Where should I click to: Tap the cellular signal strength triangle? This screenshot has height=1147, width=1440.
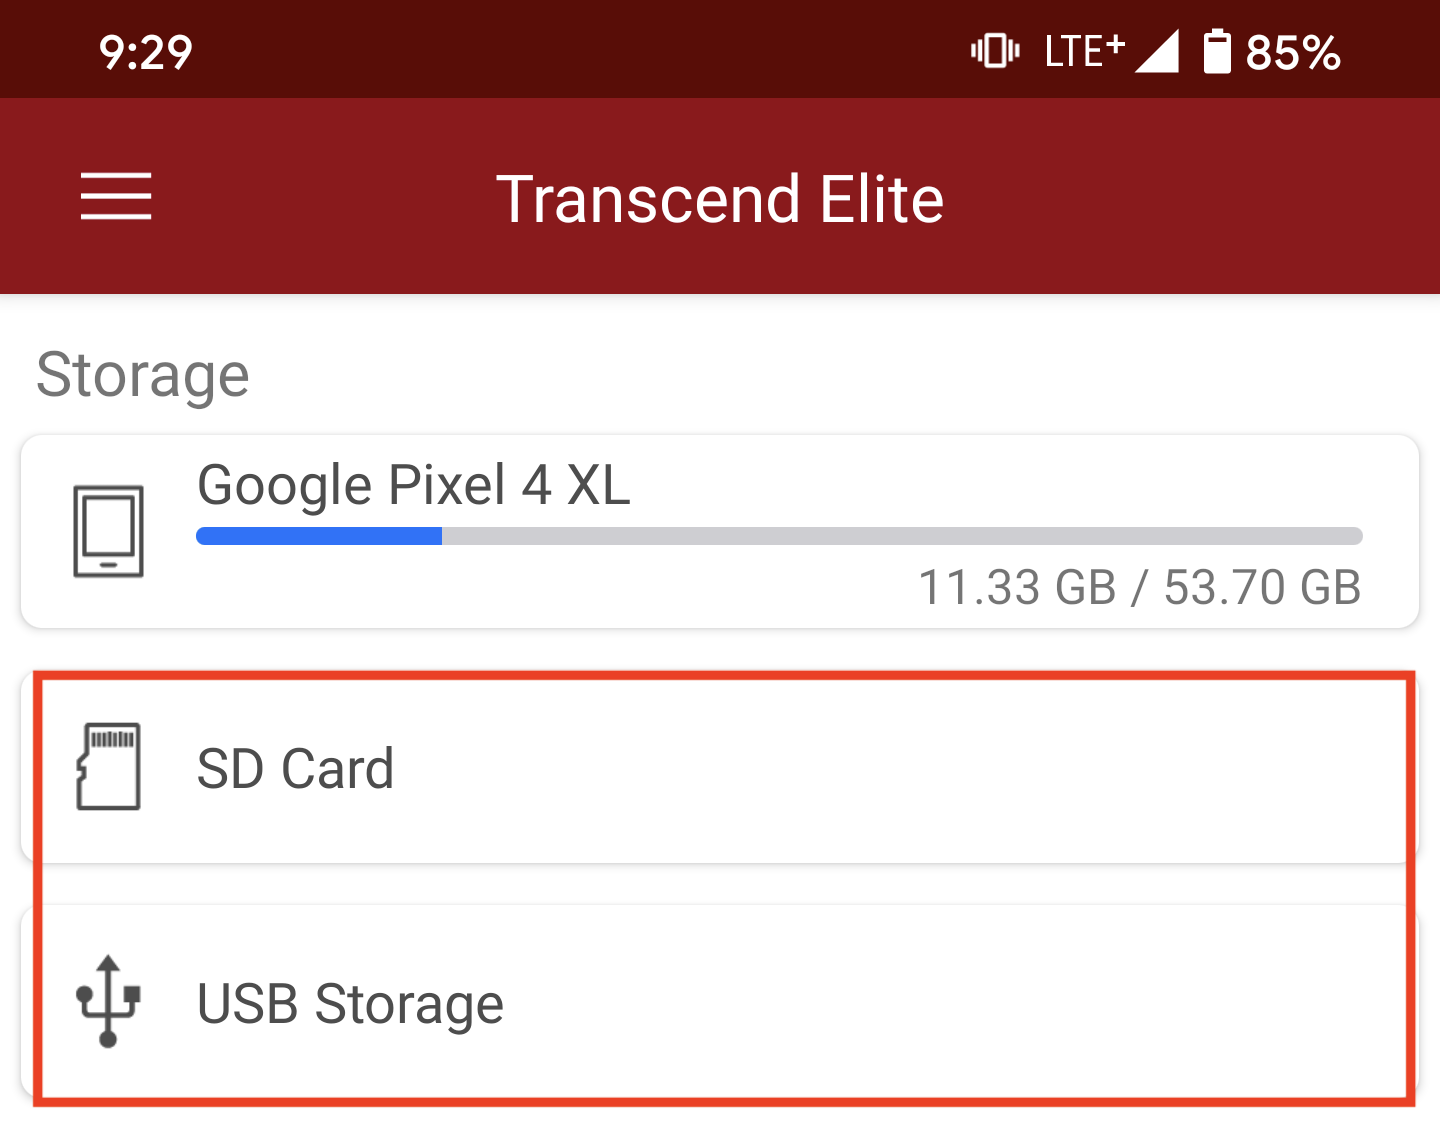click(x=1158, y=51)
